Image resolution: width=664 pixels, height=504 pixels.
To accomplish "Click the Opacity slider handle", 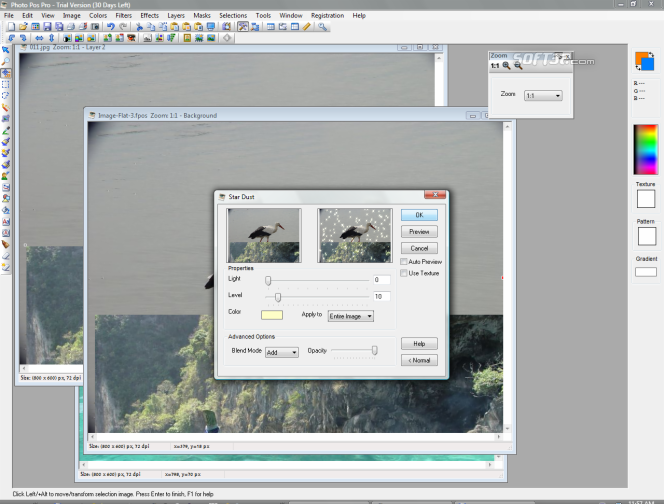I will (374, 350).
